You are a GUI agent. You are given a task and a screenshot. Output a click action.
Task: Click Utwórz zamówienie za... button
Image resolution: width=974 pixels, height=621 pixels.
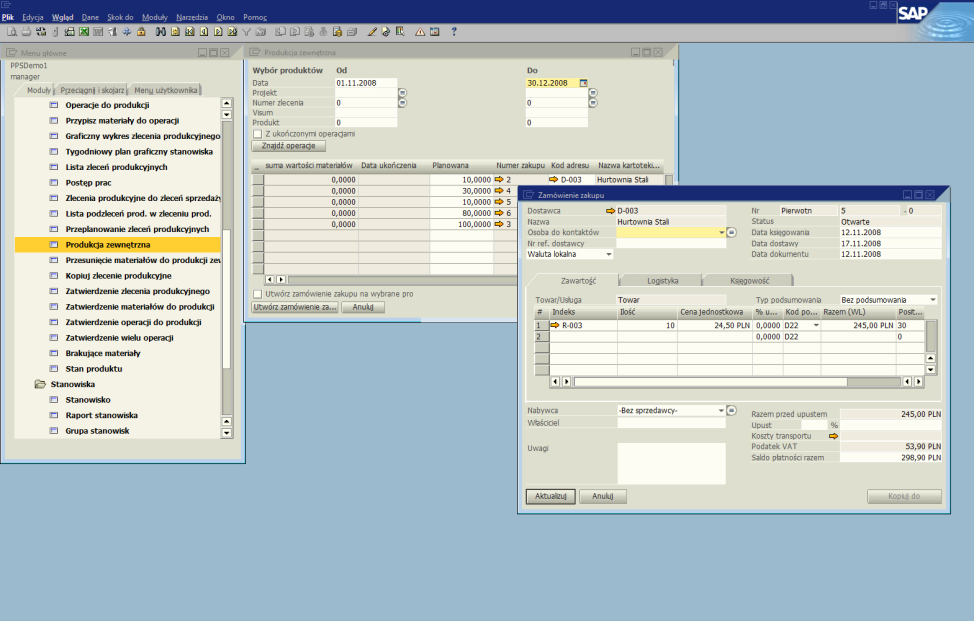click(295, 307)
